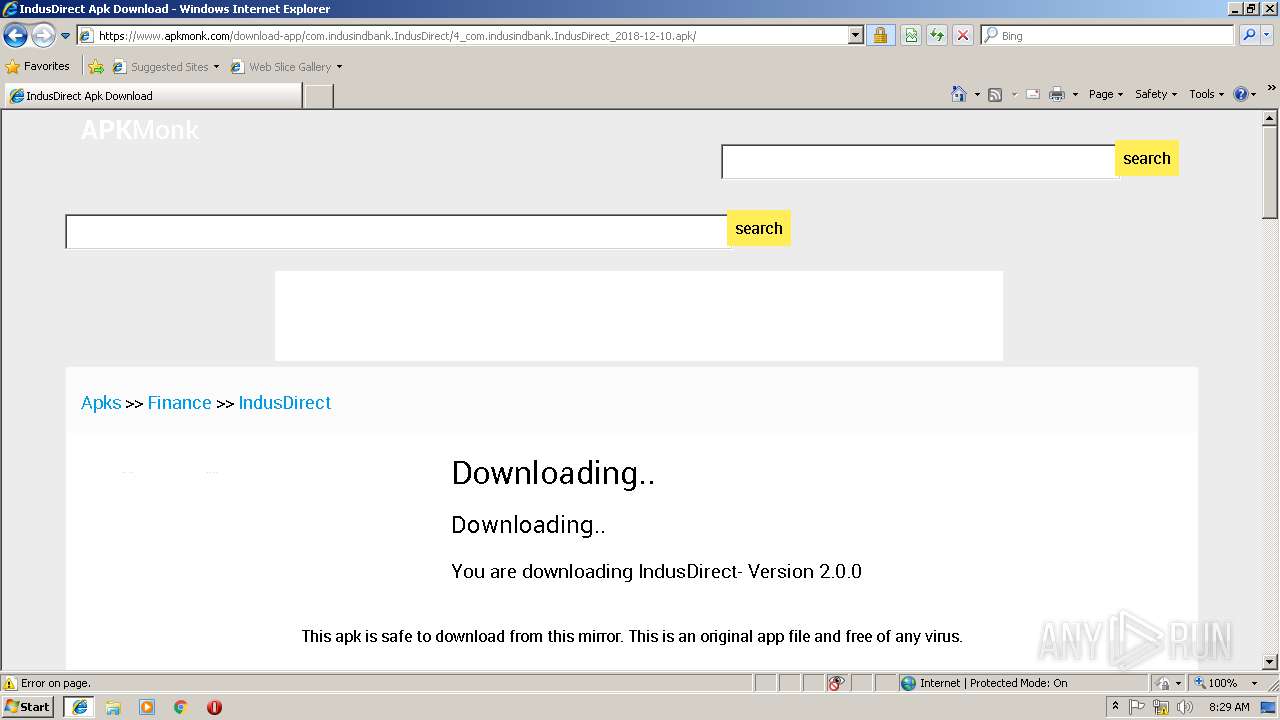Click the Error on page warning icon

pos(10,684)
